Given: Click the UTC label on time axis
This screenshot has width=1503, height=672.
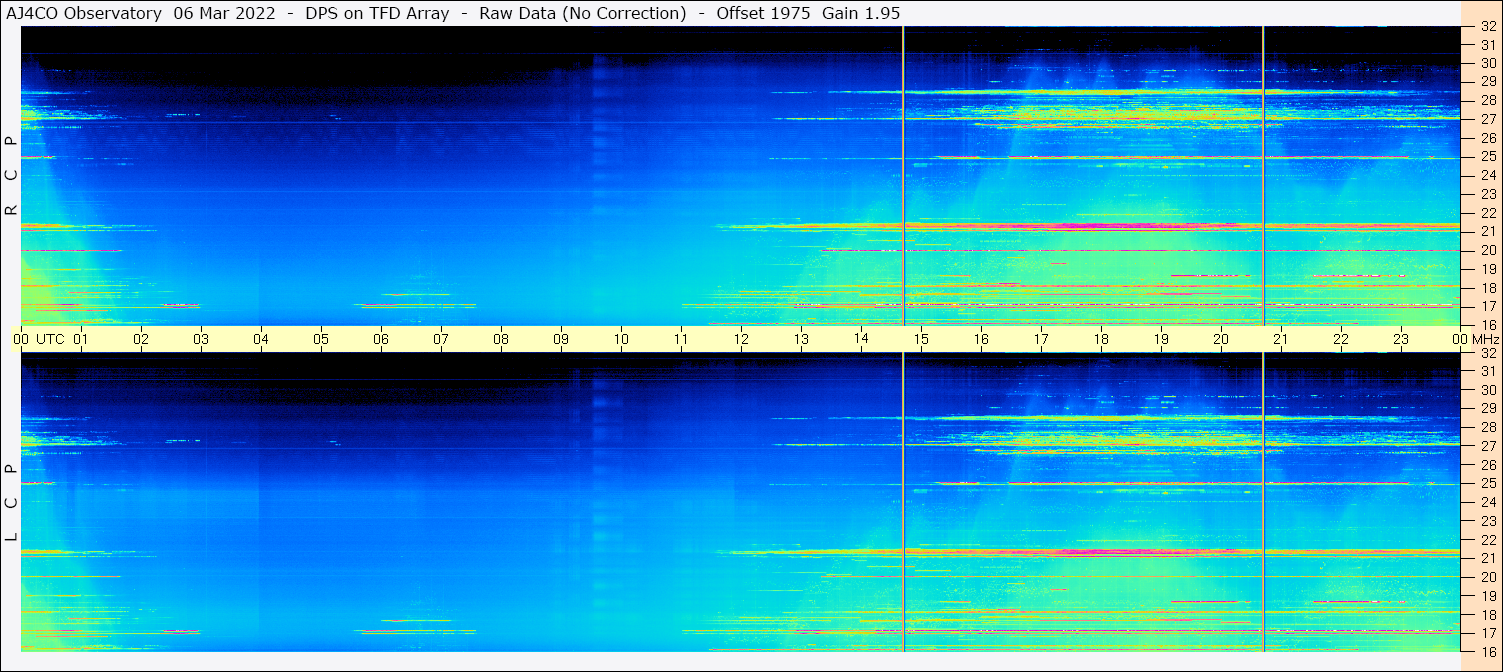Looking at the screenshot, I should click(50, 339).
